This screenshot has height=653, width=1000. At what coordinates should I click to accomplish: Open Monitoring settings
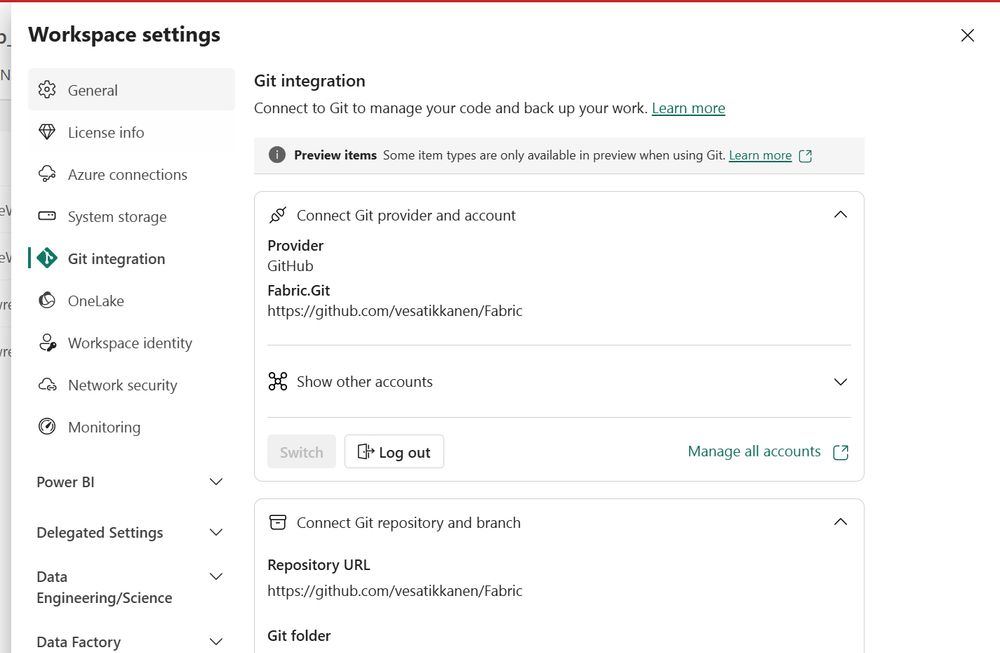click(131, 427)
